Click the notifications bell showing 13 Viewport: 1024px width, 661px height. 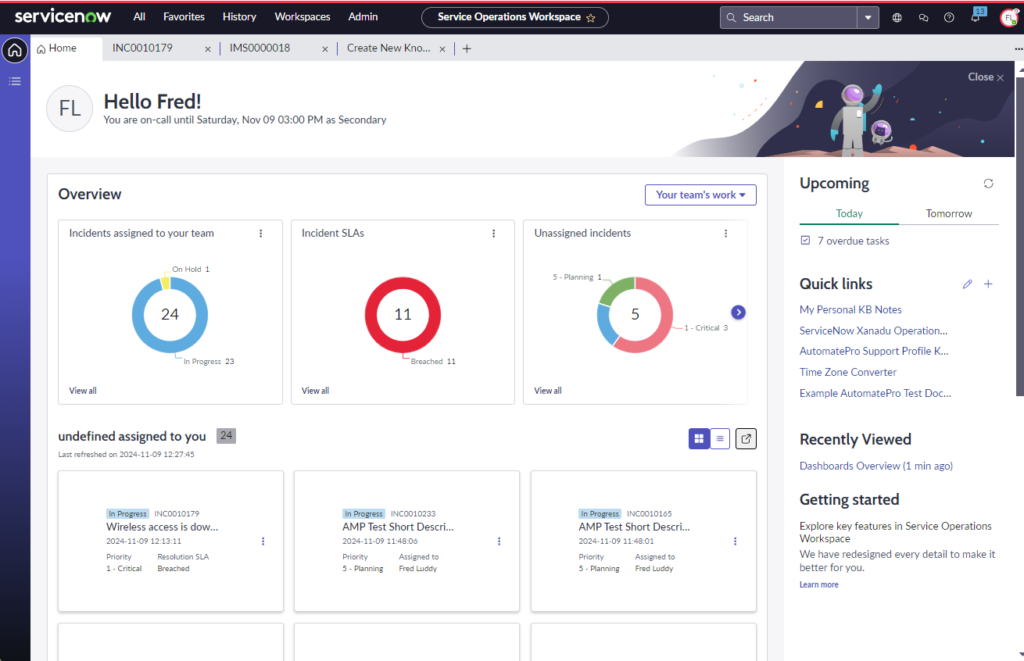[978, 16]
